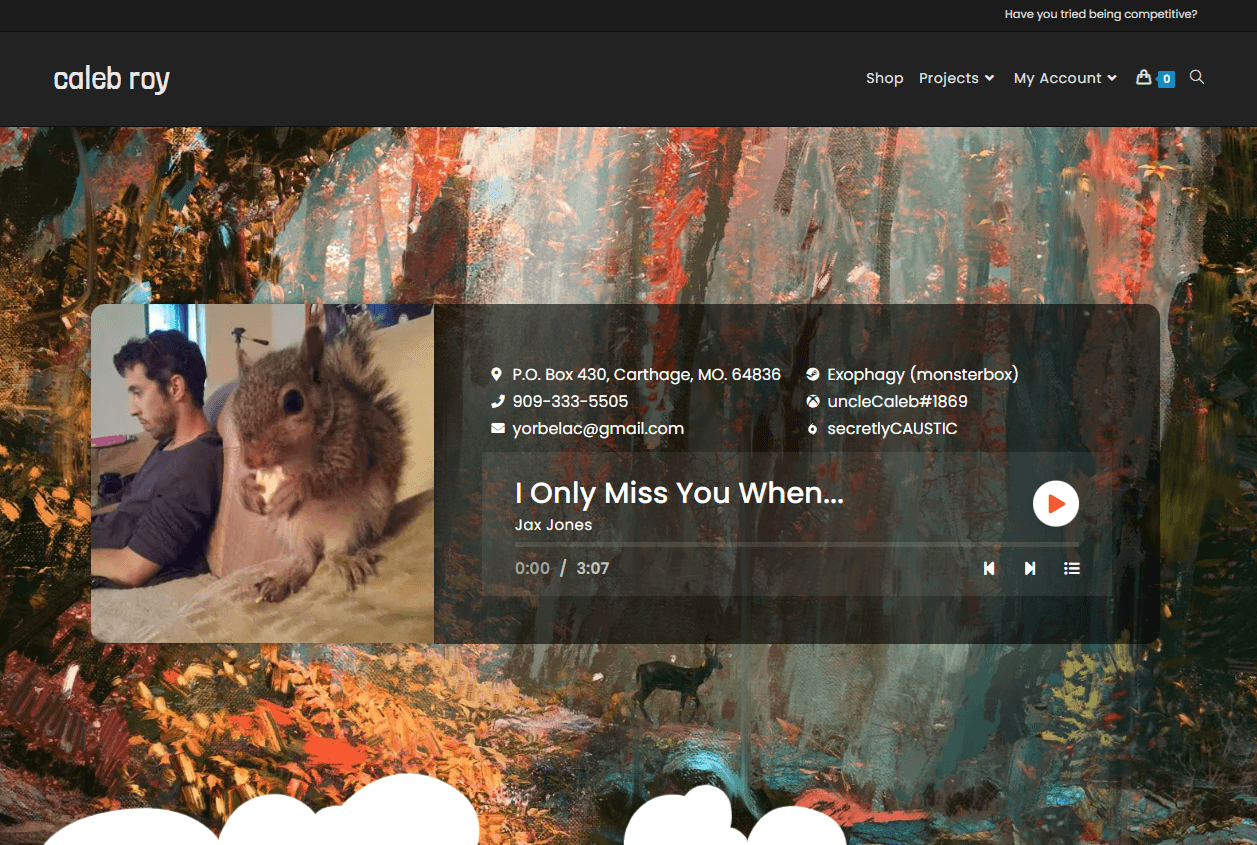Click the 3:07 track duration
Screen dimensions: 1257x845
(593, 568)
